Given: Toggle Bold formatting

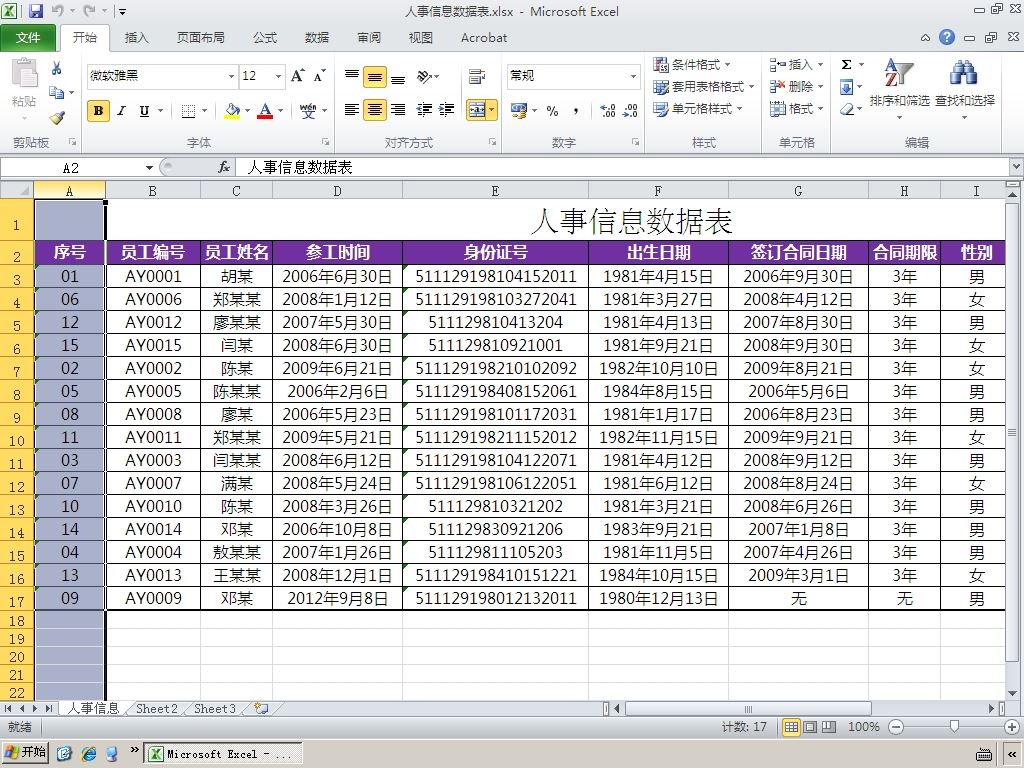Looking at the screenshot, I should click(99, 111).
